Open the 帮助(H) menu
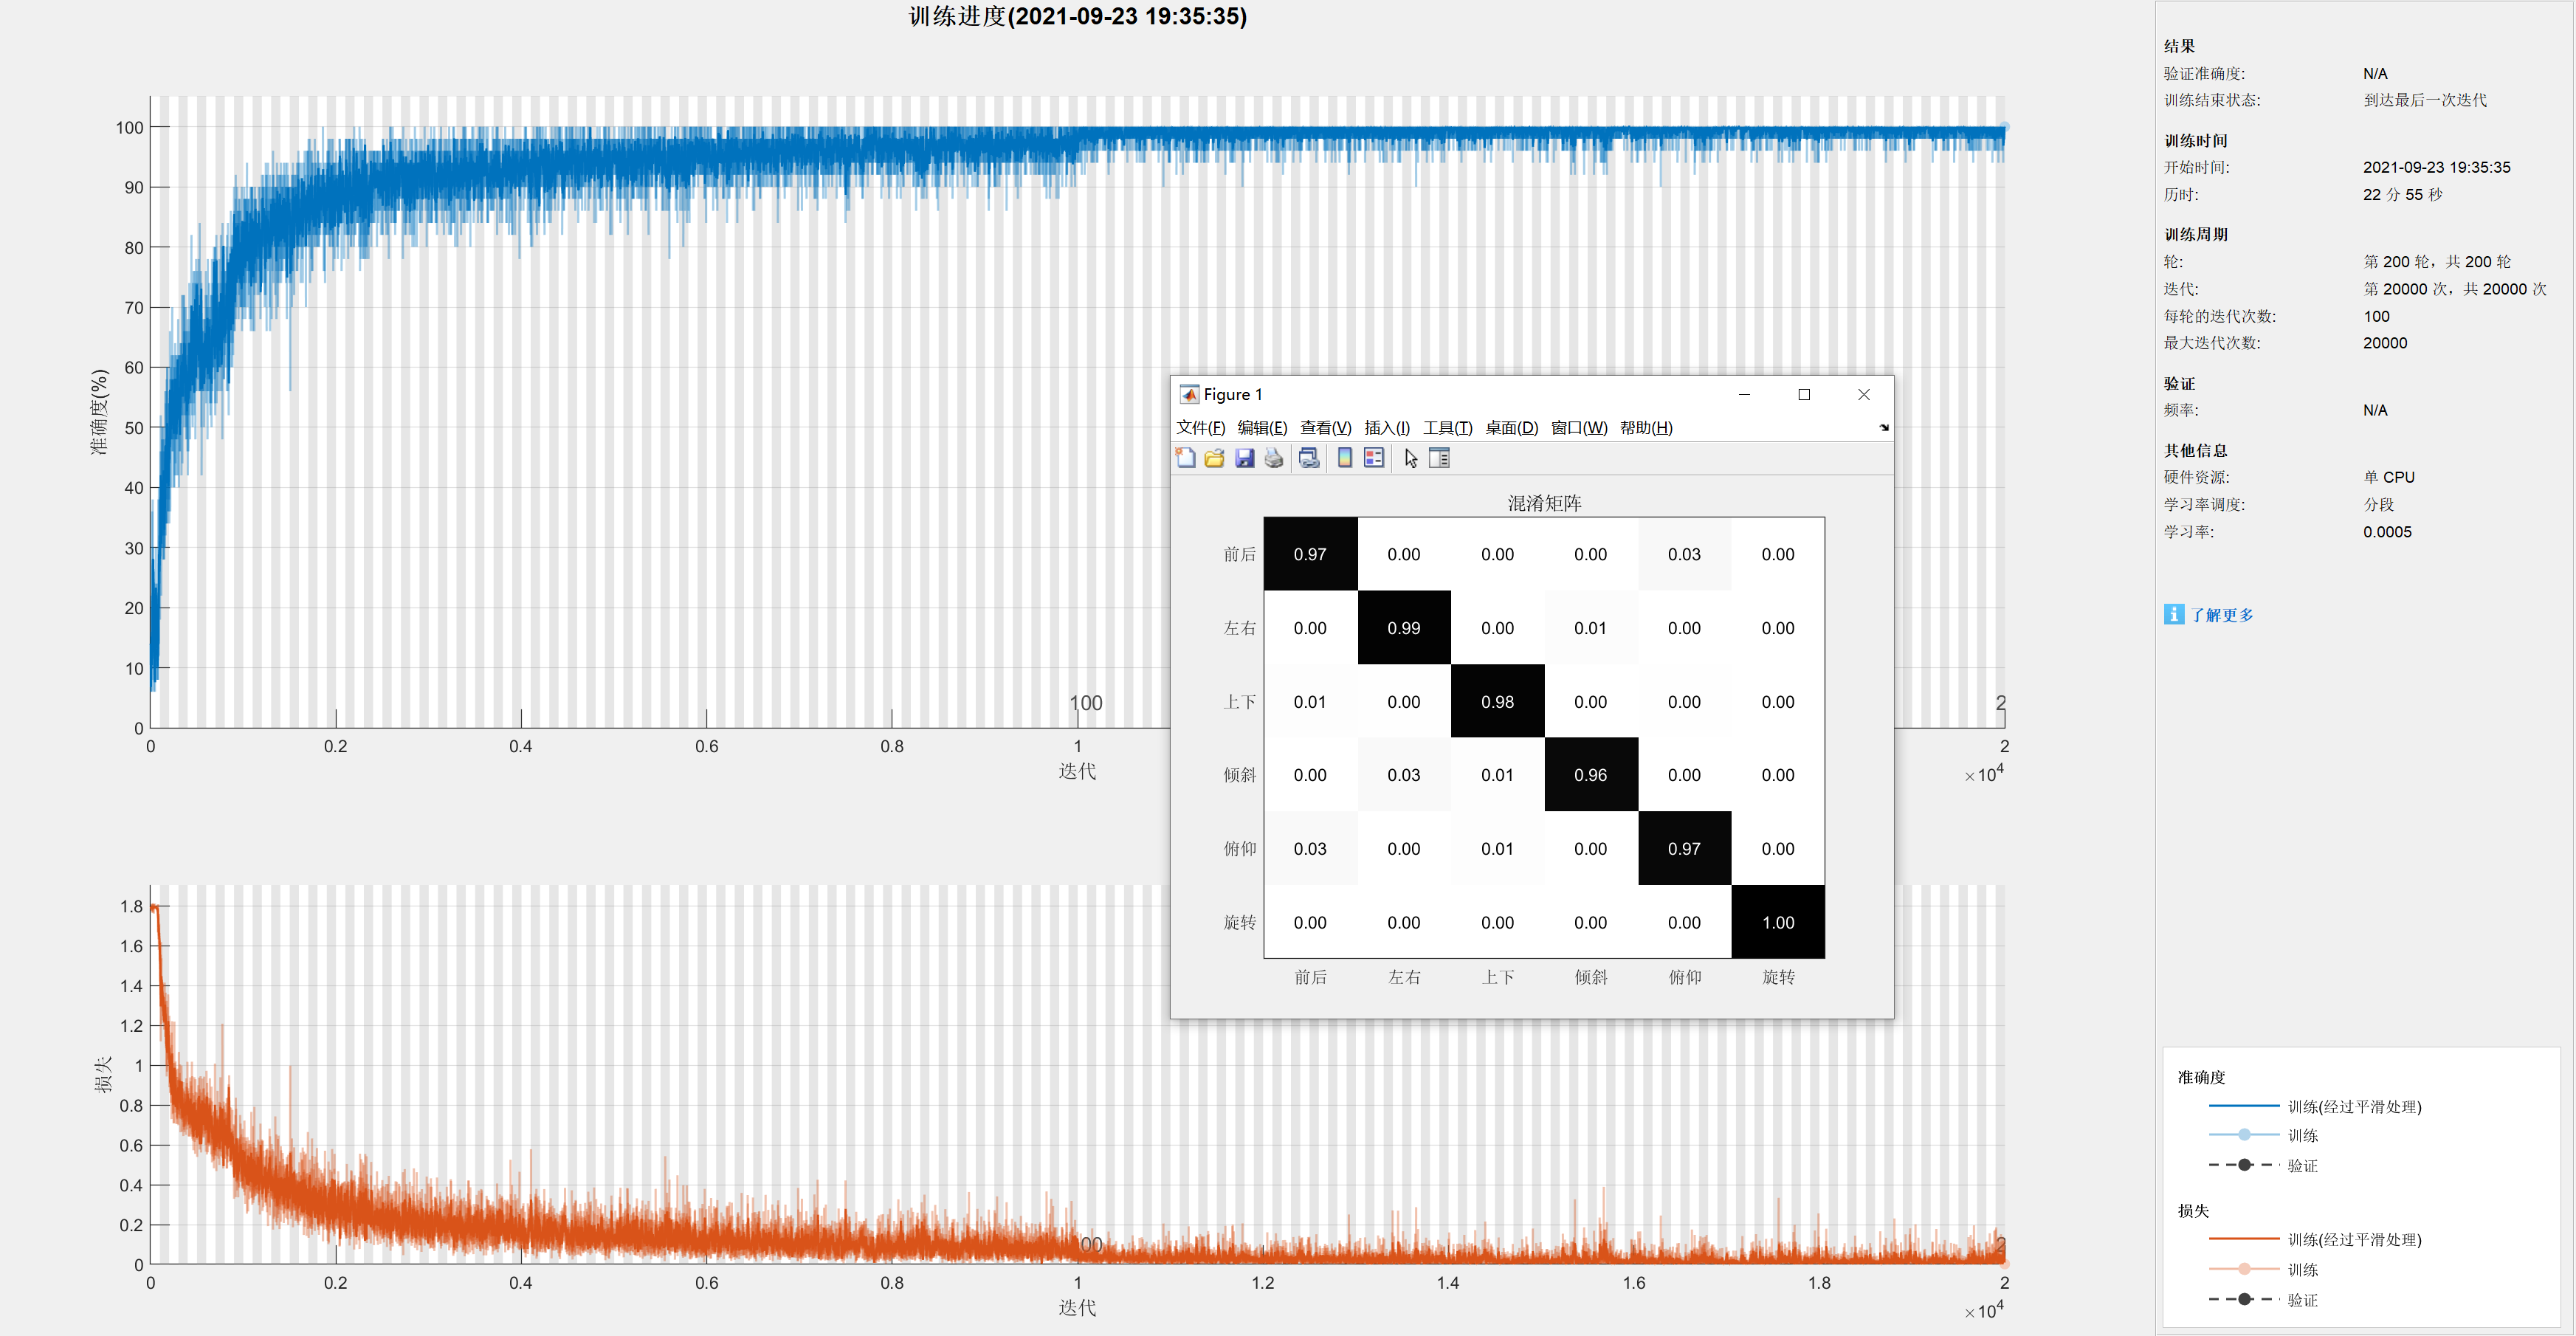Image resolution: width=2576 pixels, height=1336 pixels. point(1646,428)
